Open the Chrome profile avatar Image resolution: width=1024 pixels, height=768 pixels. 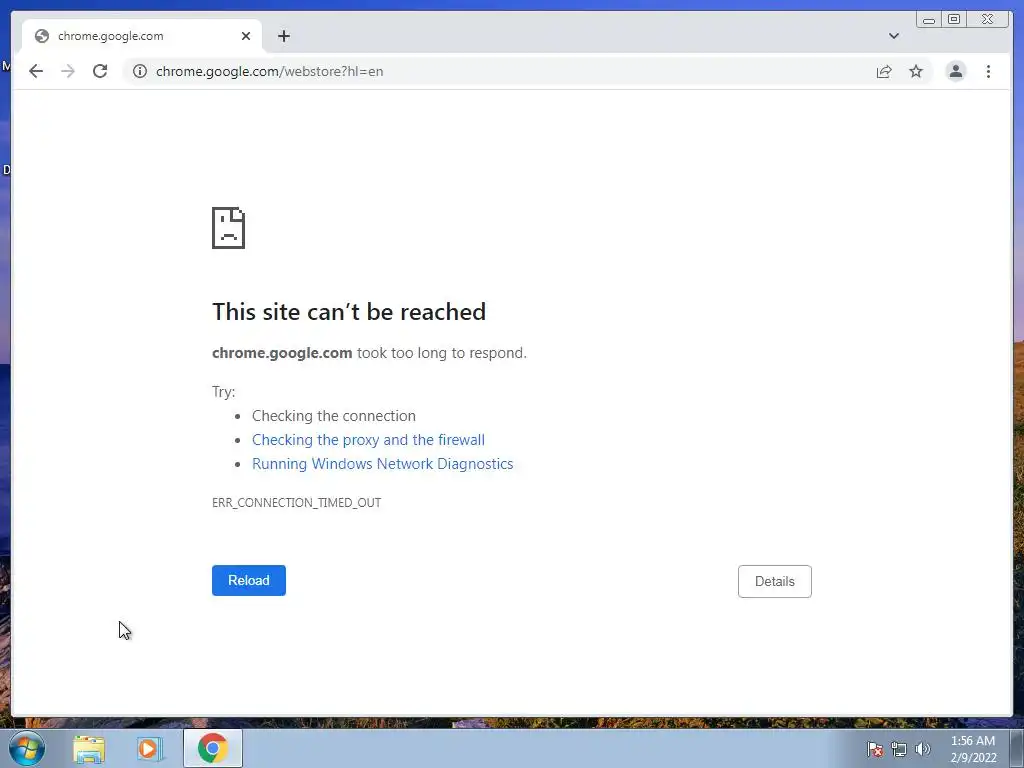click(955, 71)
